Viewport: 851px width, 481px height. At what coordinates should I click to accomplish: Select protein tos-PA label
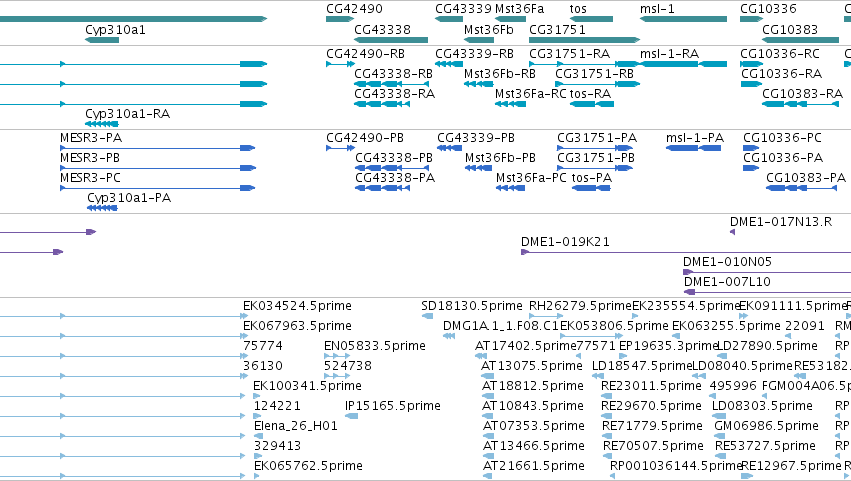pos(592,178)
